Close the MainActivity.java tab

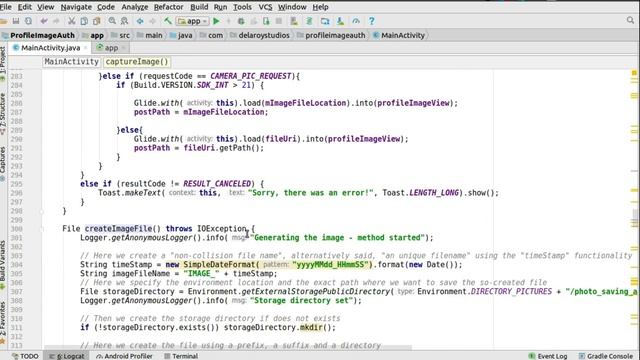click(85, 48)
